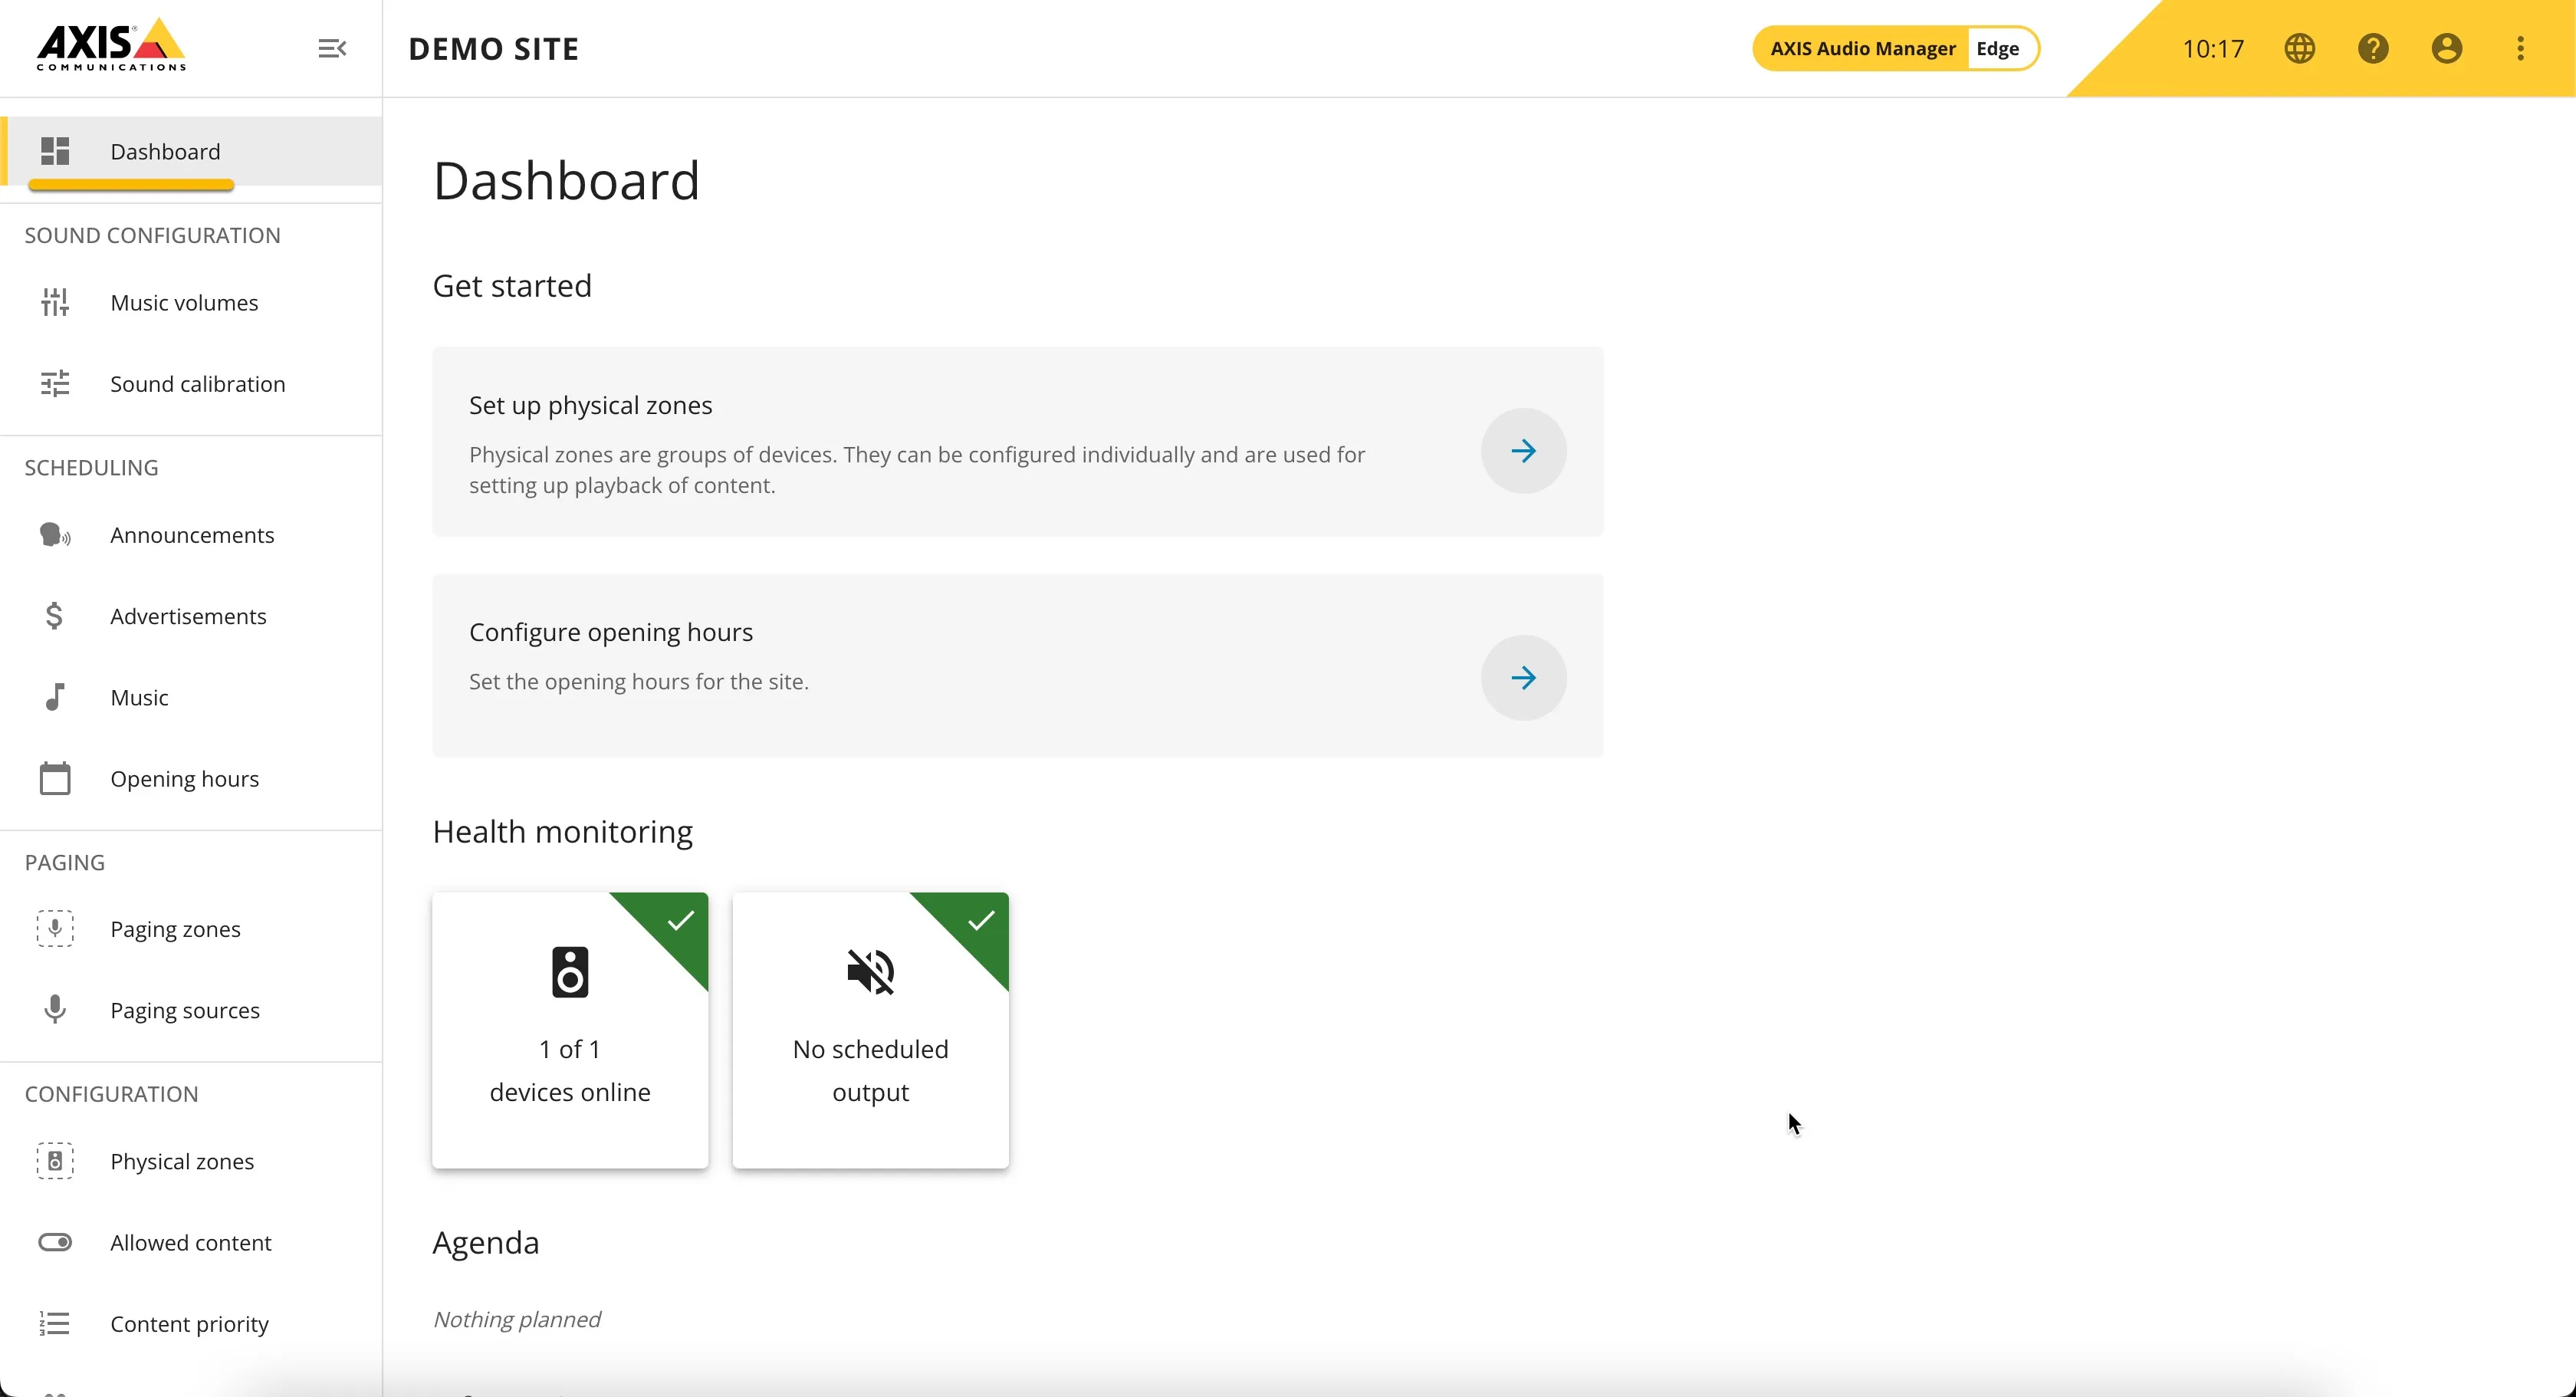Click the Advertisements dollar sign icon

[x=55, y=616]
